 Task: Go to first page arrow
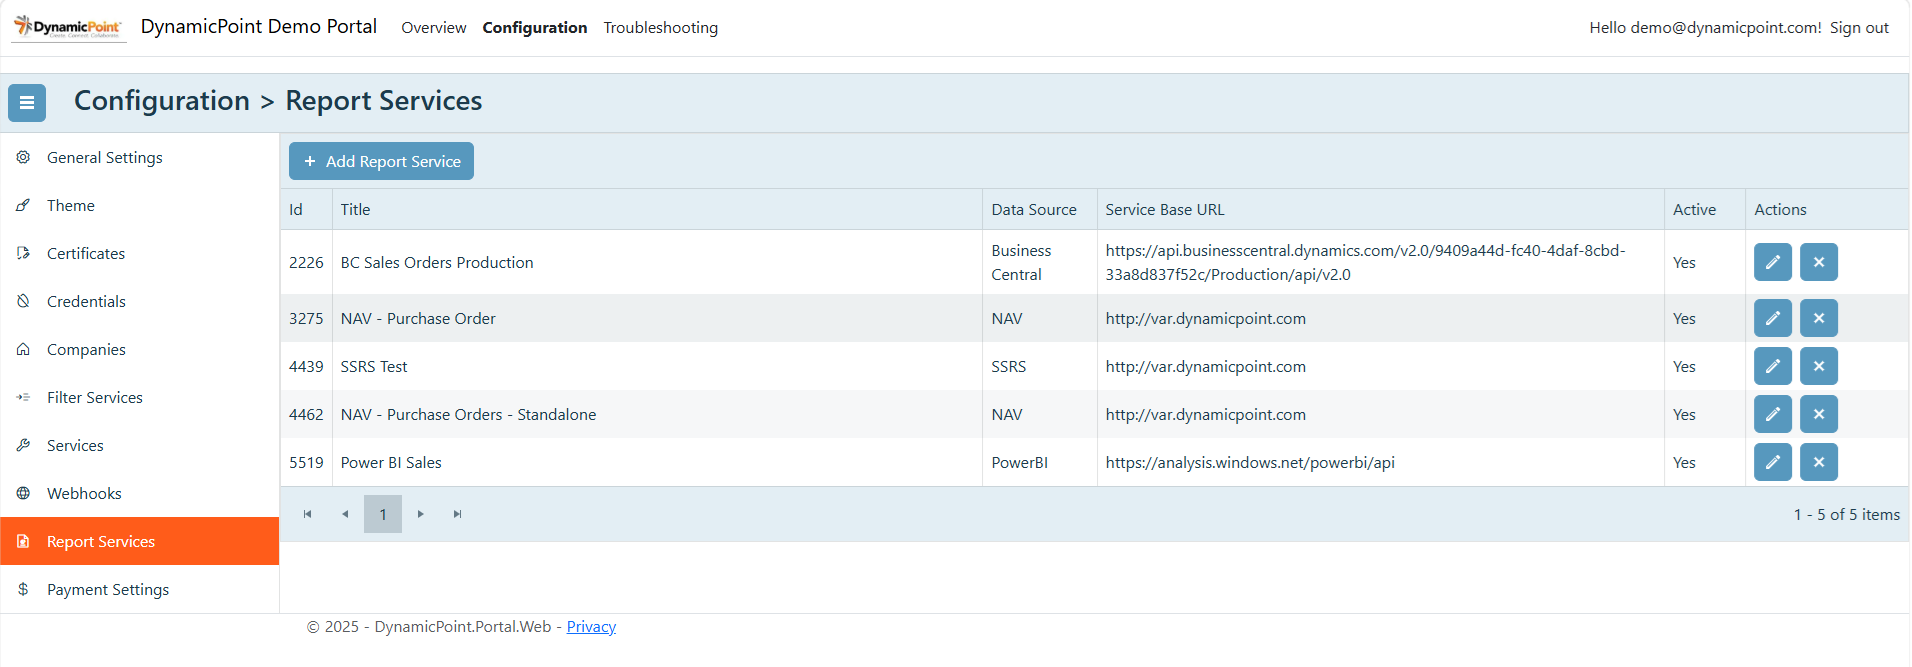pyautogui.click(x=307, y=514)
